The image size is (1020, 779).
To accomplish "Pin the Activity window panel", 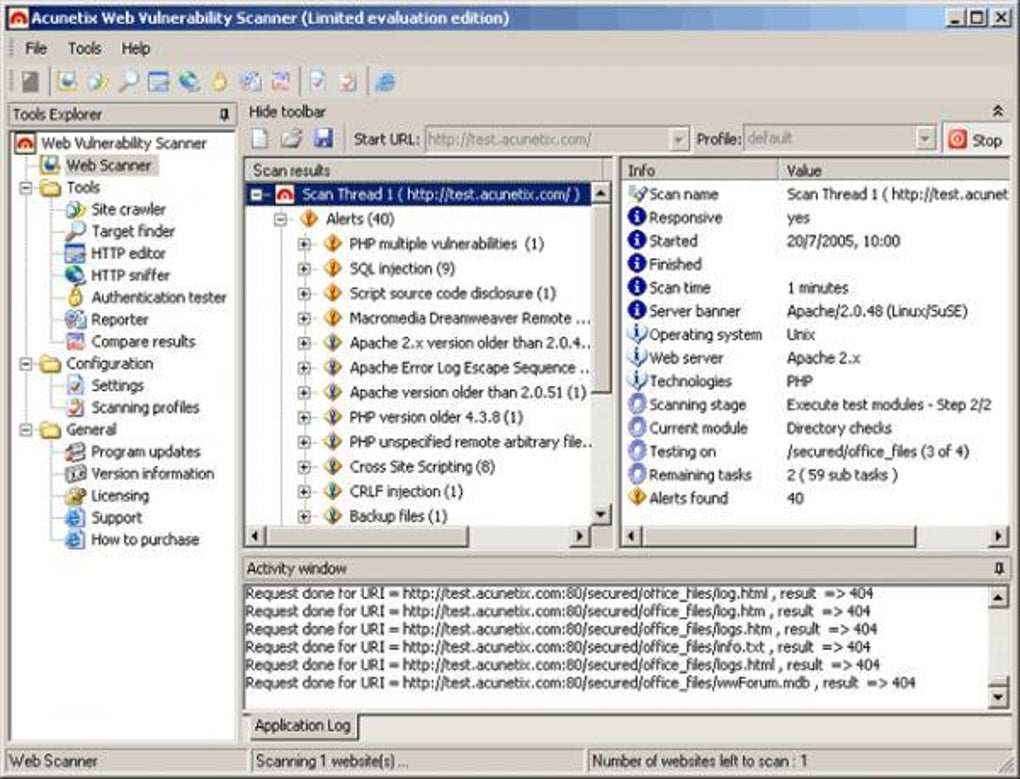I will 999,568.
